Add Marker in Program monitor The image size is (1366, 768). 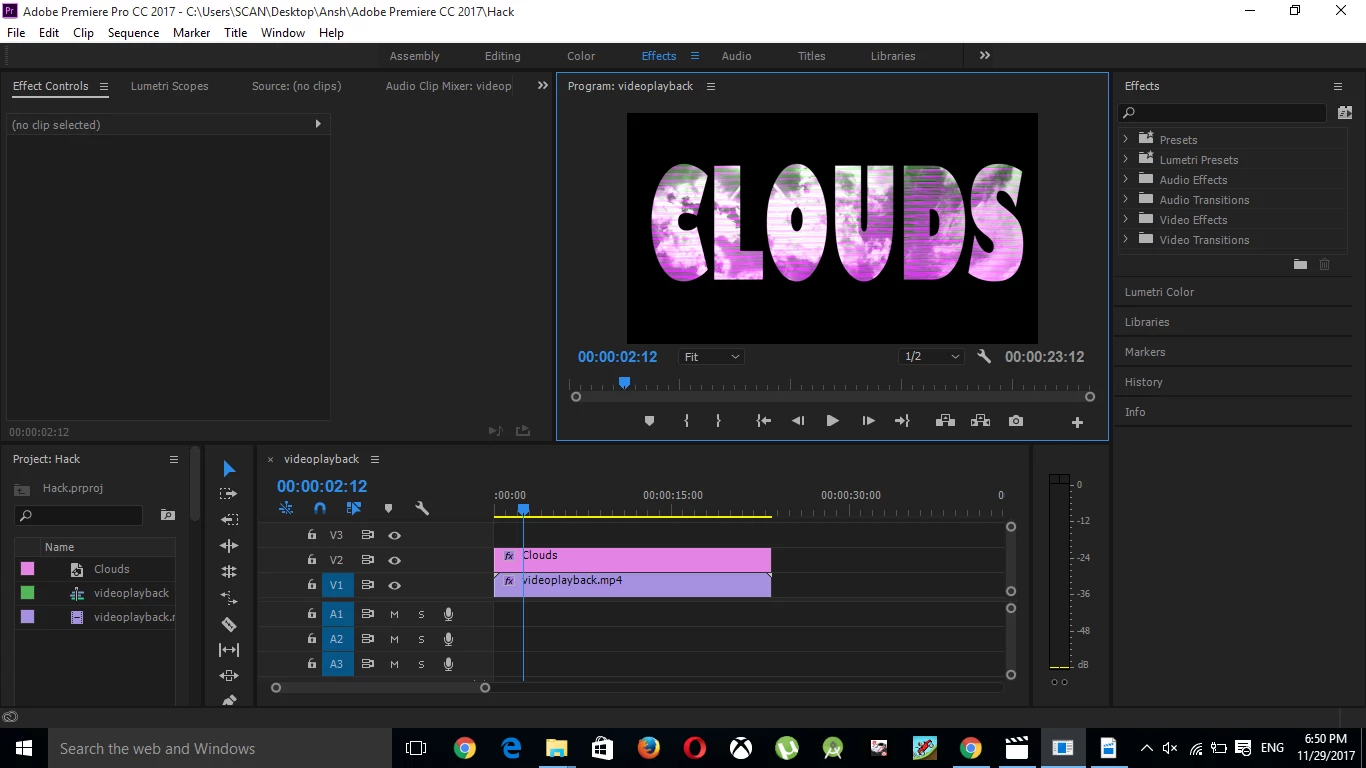pos(649,421)
